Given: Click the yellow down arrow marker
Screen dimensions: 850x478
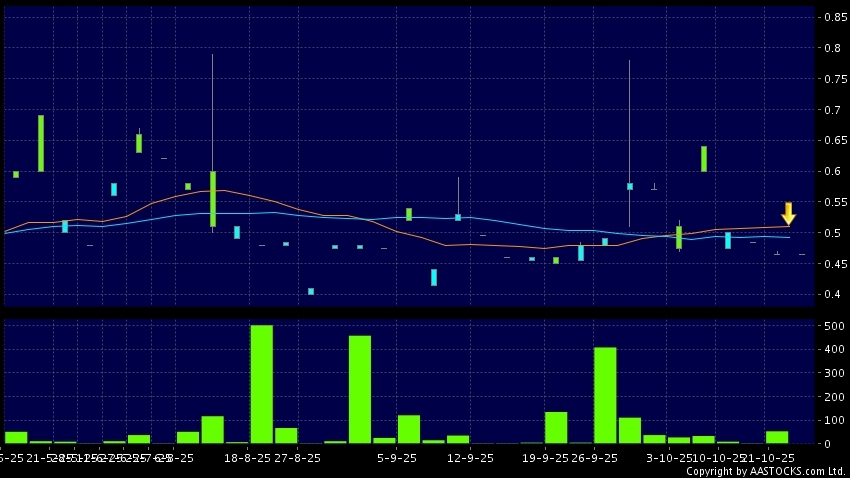Looking at the screenshot, I should [788, 214].
